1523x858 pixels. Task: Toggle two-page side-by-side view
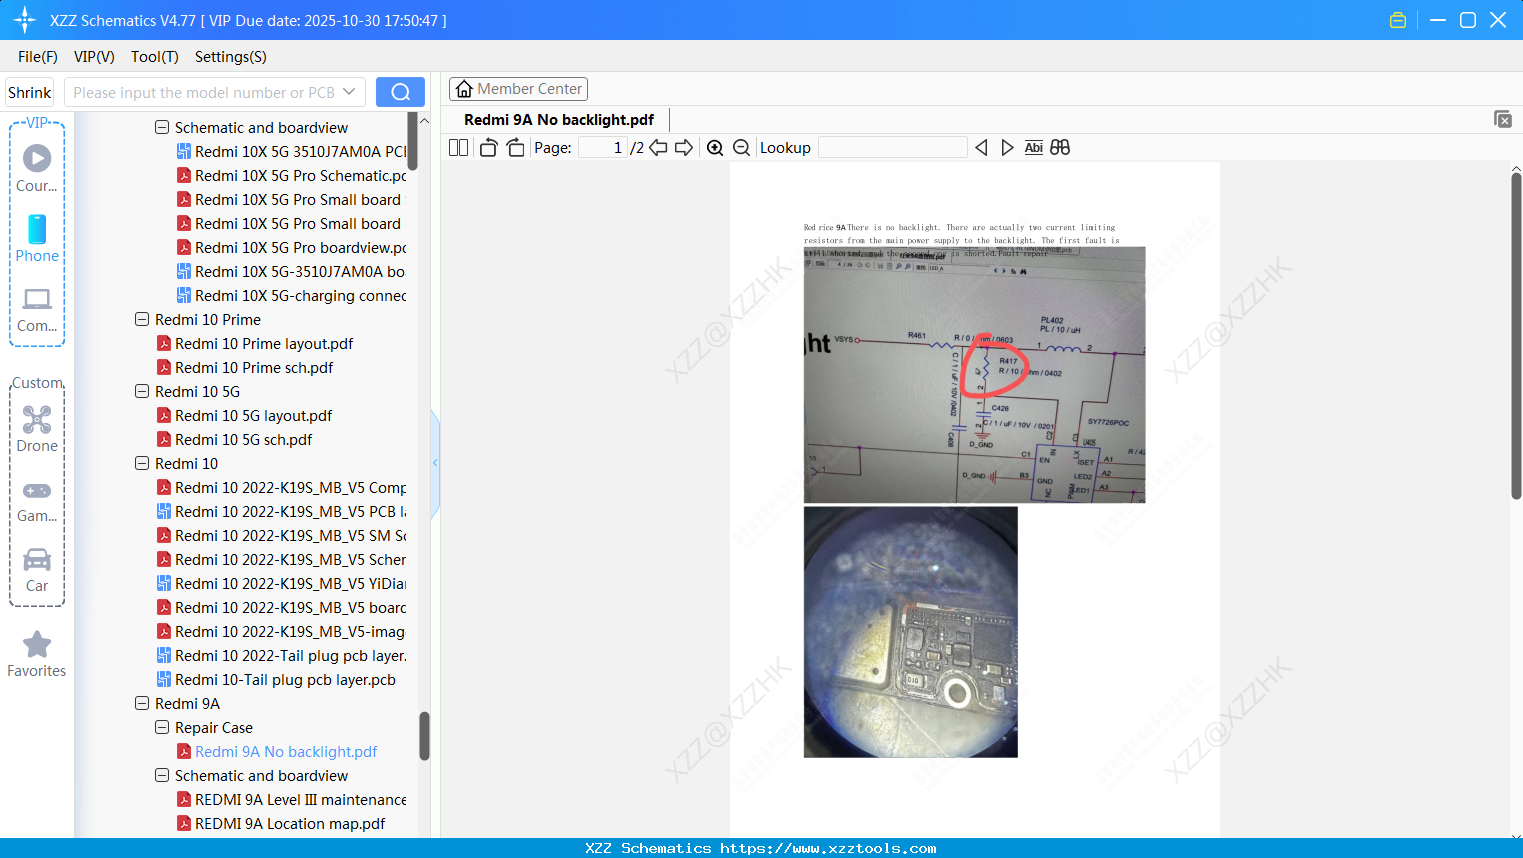click(458, 148)
